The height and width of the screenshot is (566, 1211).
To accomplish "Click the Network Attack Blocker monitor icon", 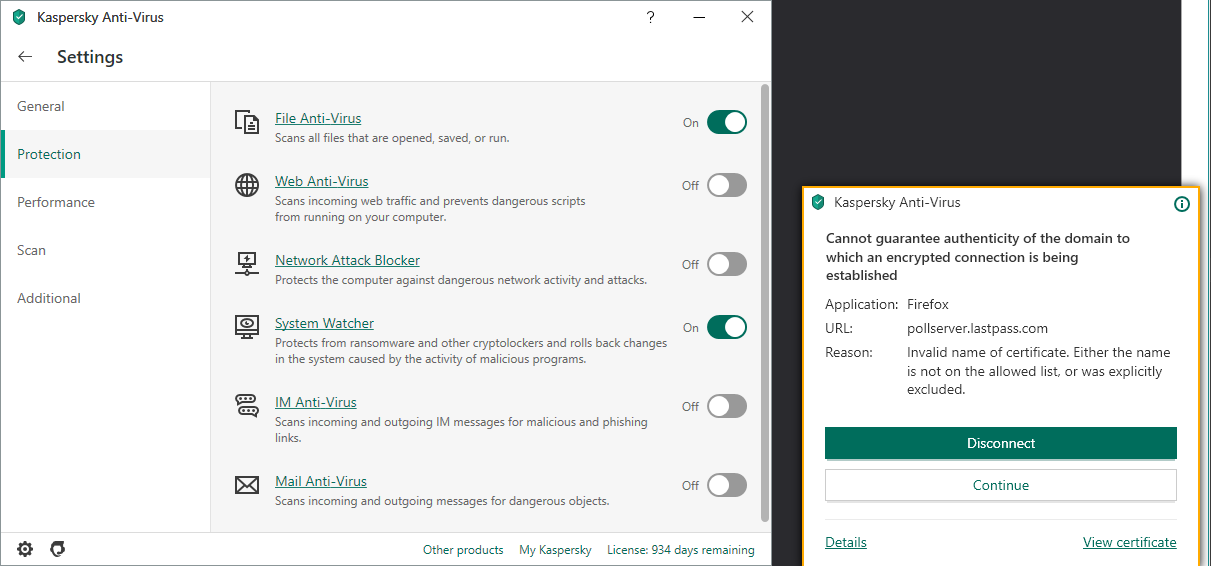I will click(246, 264).
